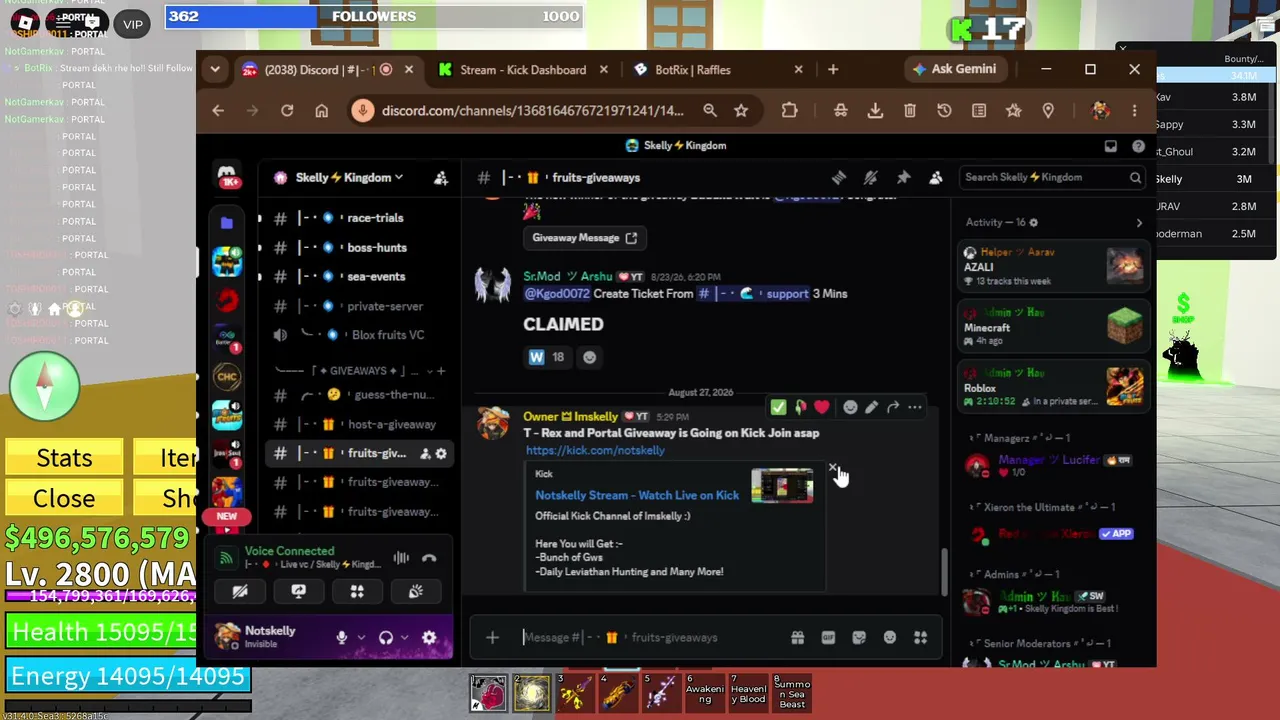Image resolution: width=1280 pixels, height=720 pixels.
Task: Open the Giveaway Message button
Action: tap(584, 238)
